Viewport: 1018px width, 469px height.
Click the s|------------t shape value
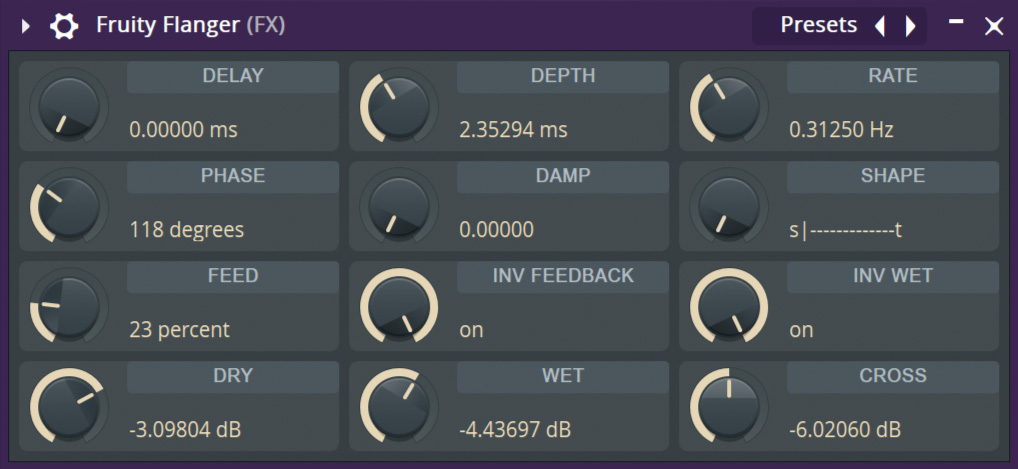pos(845,231)
